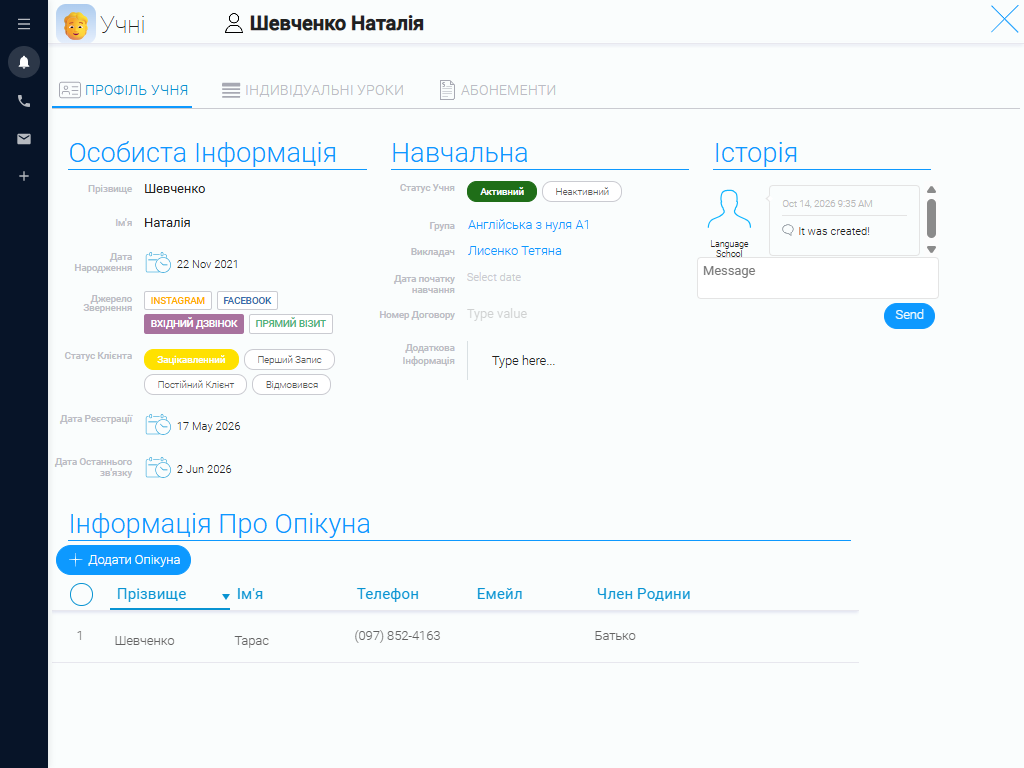Open the hamburger menu in sidebar

[x=24, y=24]
